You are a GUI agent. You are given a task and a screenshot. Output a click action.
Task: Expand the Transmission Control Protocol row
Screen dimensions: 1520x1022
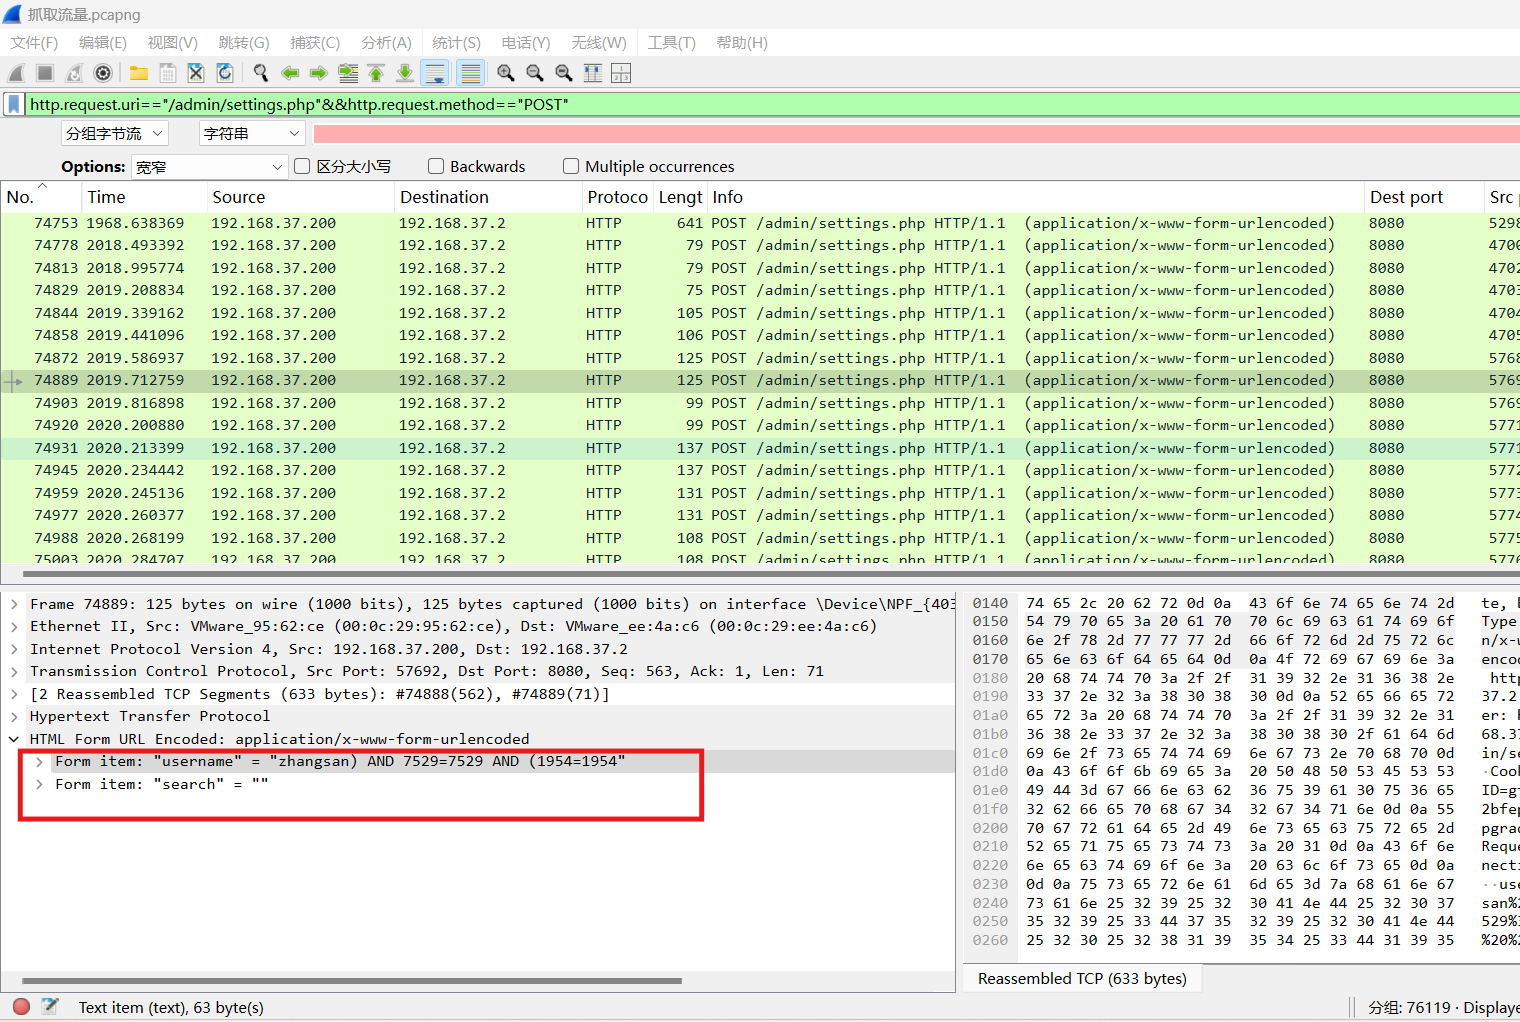tap(14, 671)
